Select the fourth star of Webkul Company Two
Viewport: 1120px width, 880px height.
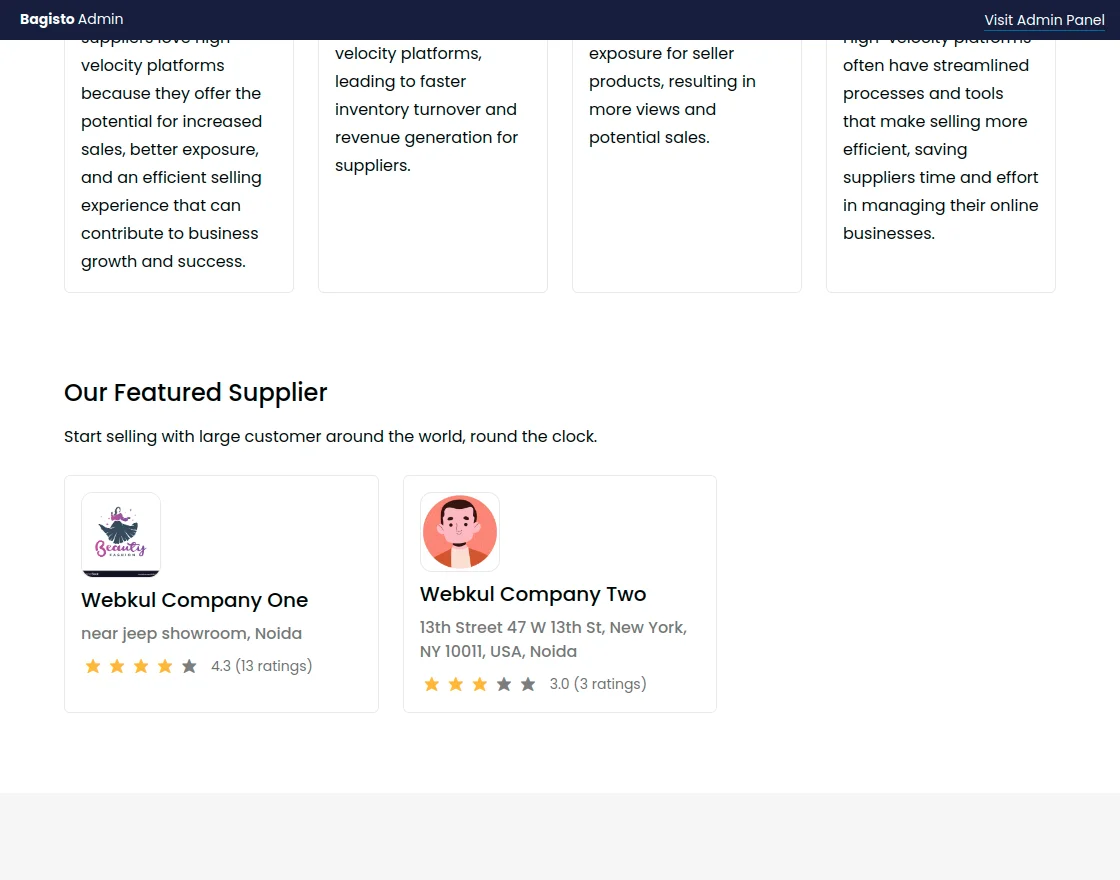click(503, 684)
